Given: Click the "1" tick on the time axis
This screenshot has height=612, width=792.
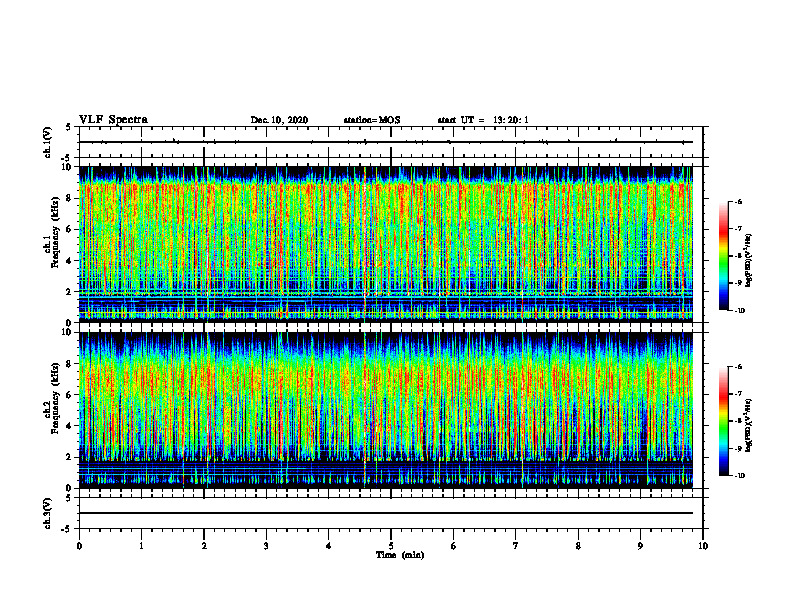Looking at the screenshot, I should click(x=141, y=546).
